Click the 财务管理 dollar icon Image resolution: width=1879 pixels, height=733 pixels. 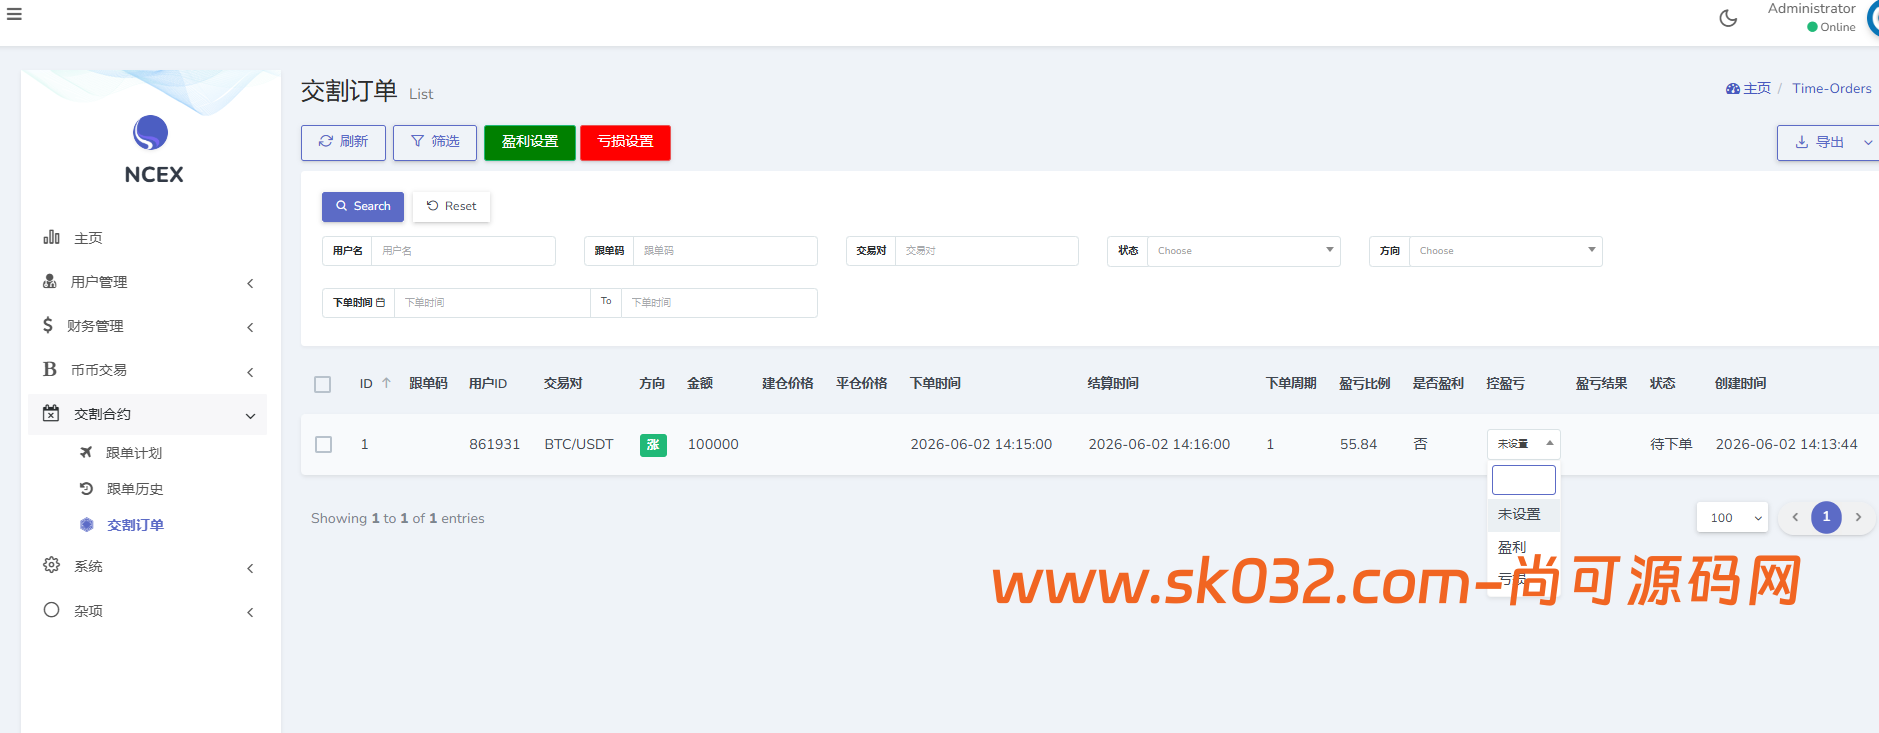(48, 325)
